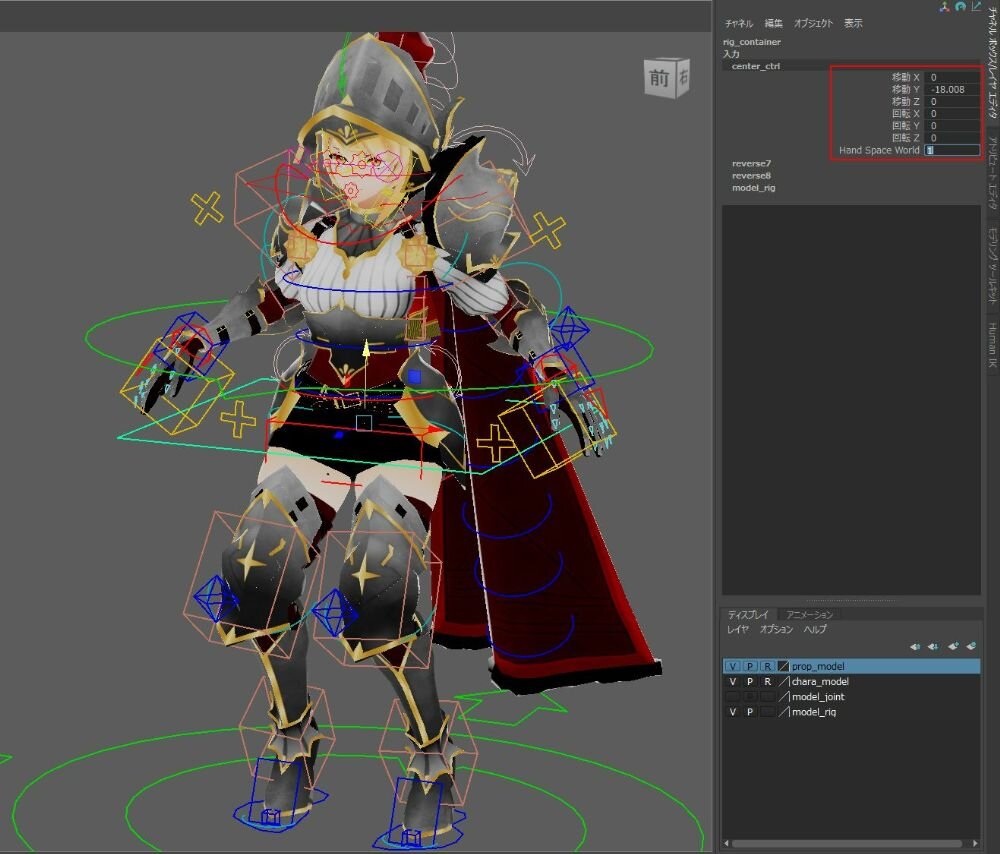Open the オブジェクト menu in channel box
Viewport: 1000px width, 854px height.
813,23
